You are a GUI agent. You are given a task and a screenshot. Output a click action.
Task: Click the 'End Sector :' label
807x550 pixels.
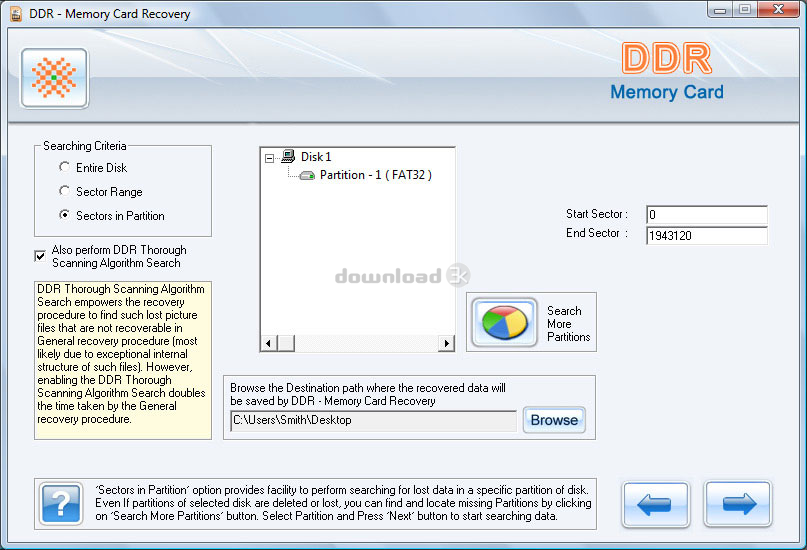click(597, 233)
